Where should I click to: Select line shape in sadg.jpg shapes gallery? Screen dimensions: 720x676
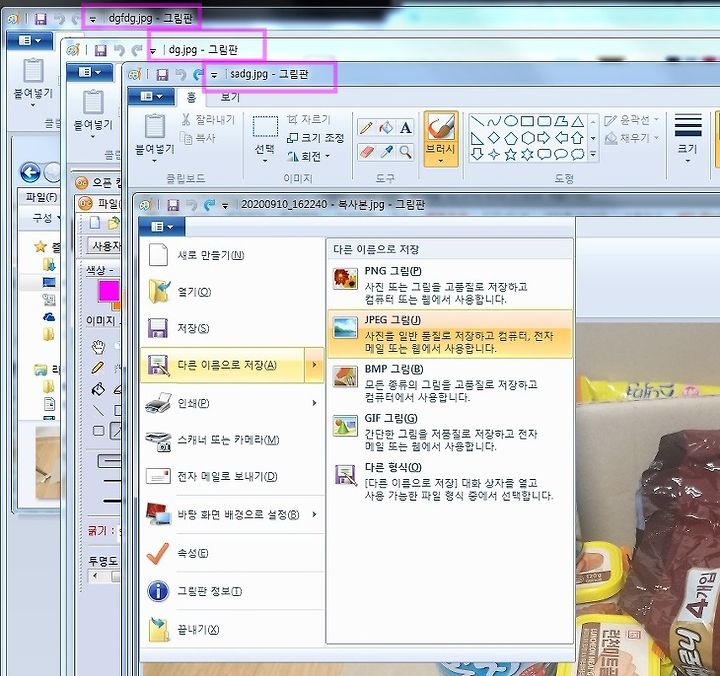[478, 121]
